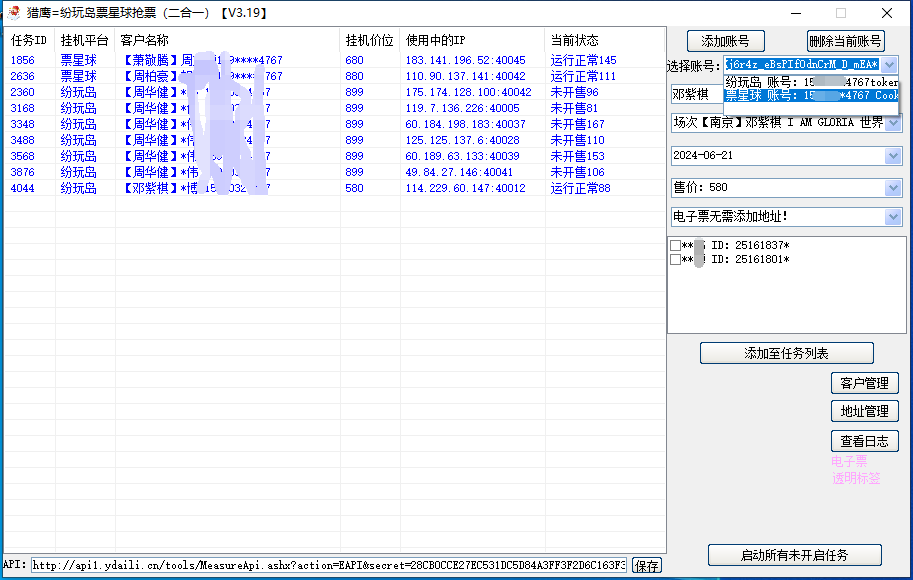Check the ID: 25161801* viewer checkbox

pyautogui.click(x=675, y=259)
